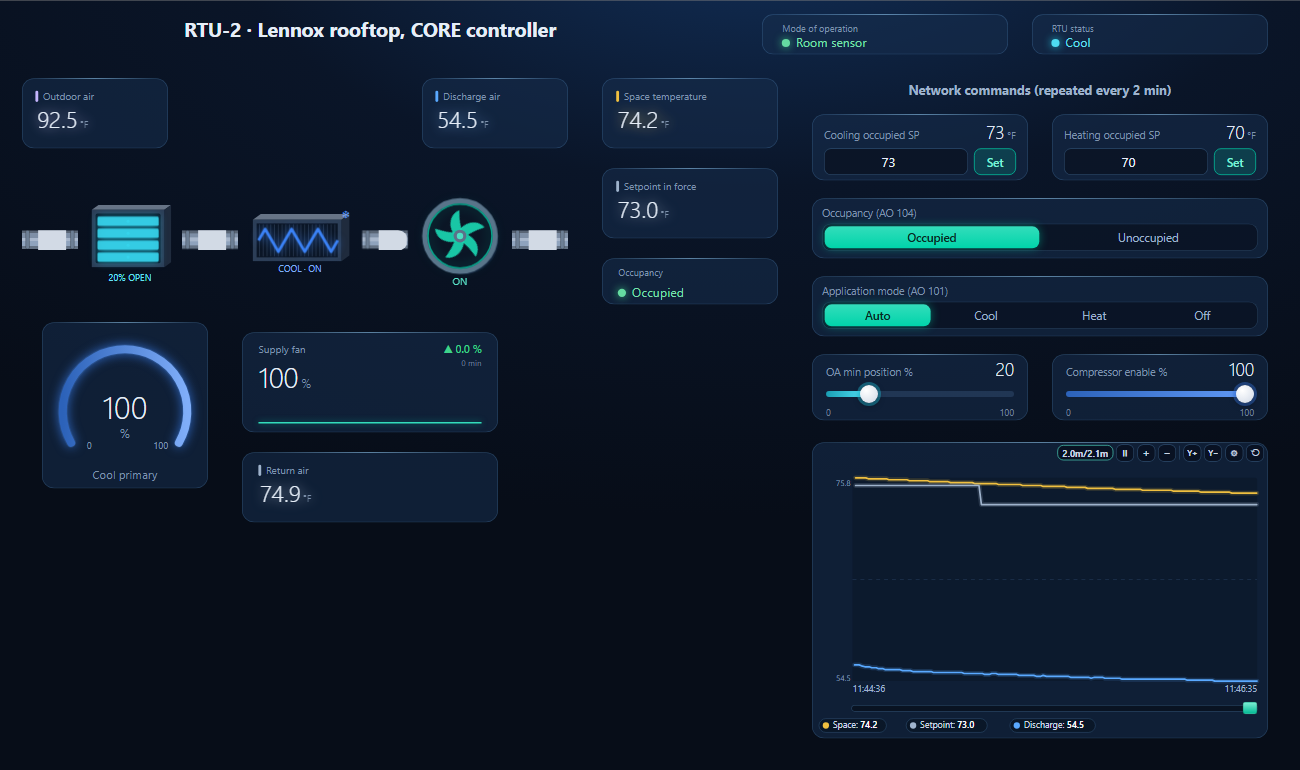This screenshot has width=1300, height=770.
Task: Click the RTU-2 Lennox rooftop title
Action: (x=370, y=30)
